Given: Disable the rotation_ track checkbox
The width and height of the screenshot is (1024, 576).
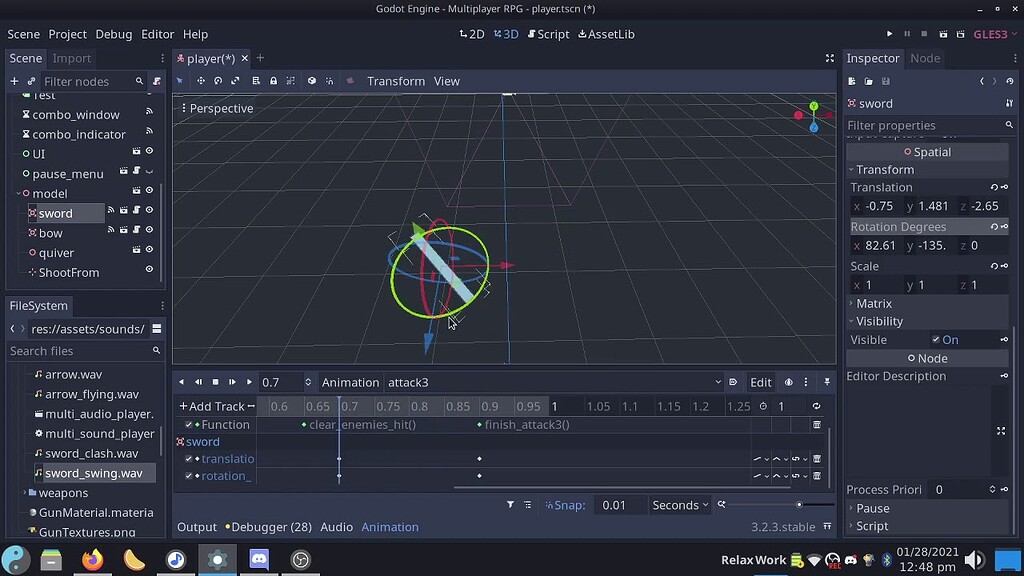Looking at the screenshot, I should pos(189,475).
